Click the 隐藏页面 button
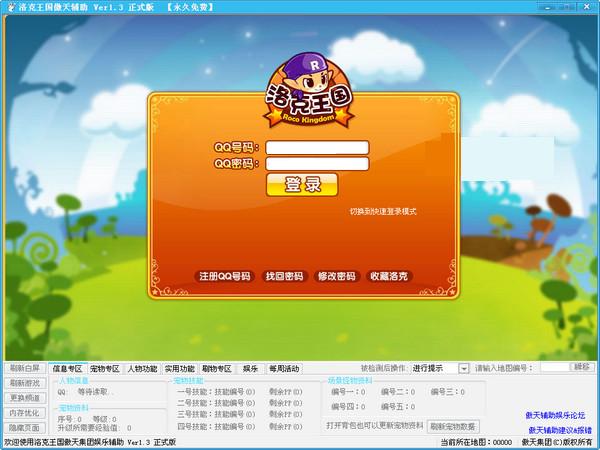Screen dimensions: 600x450 pos(24,428)
